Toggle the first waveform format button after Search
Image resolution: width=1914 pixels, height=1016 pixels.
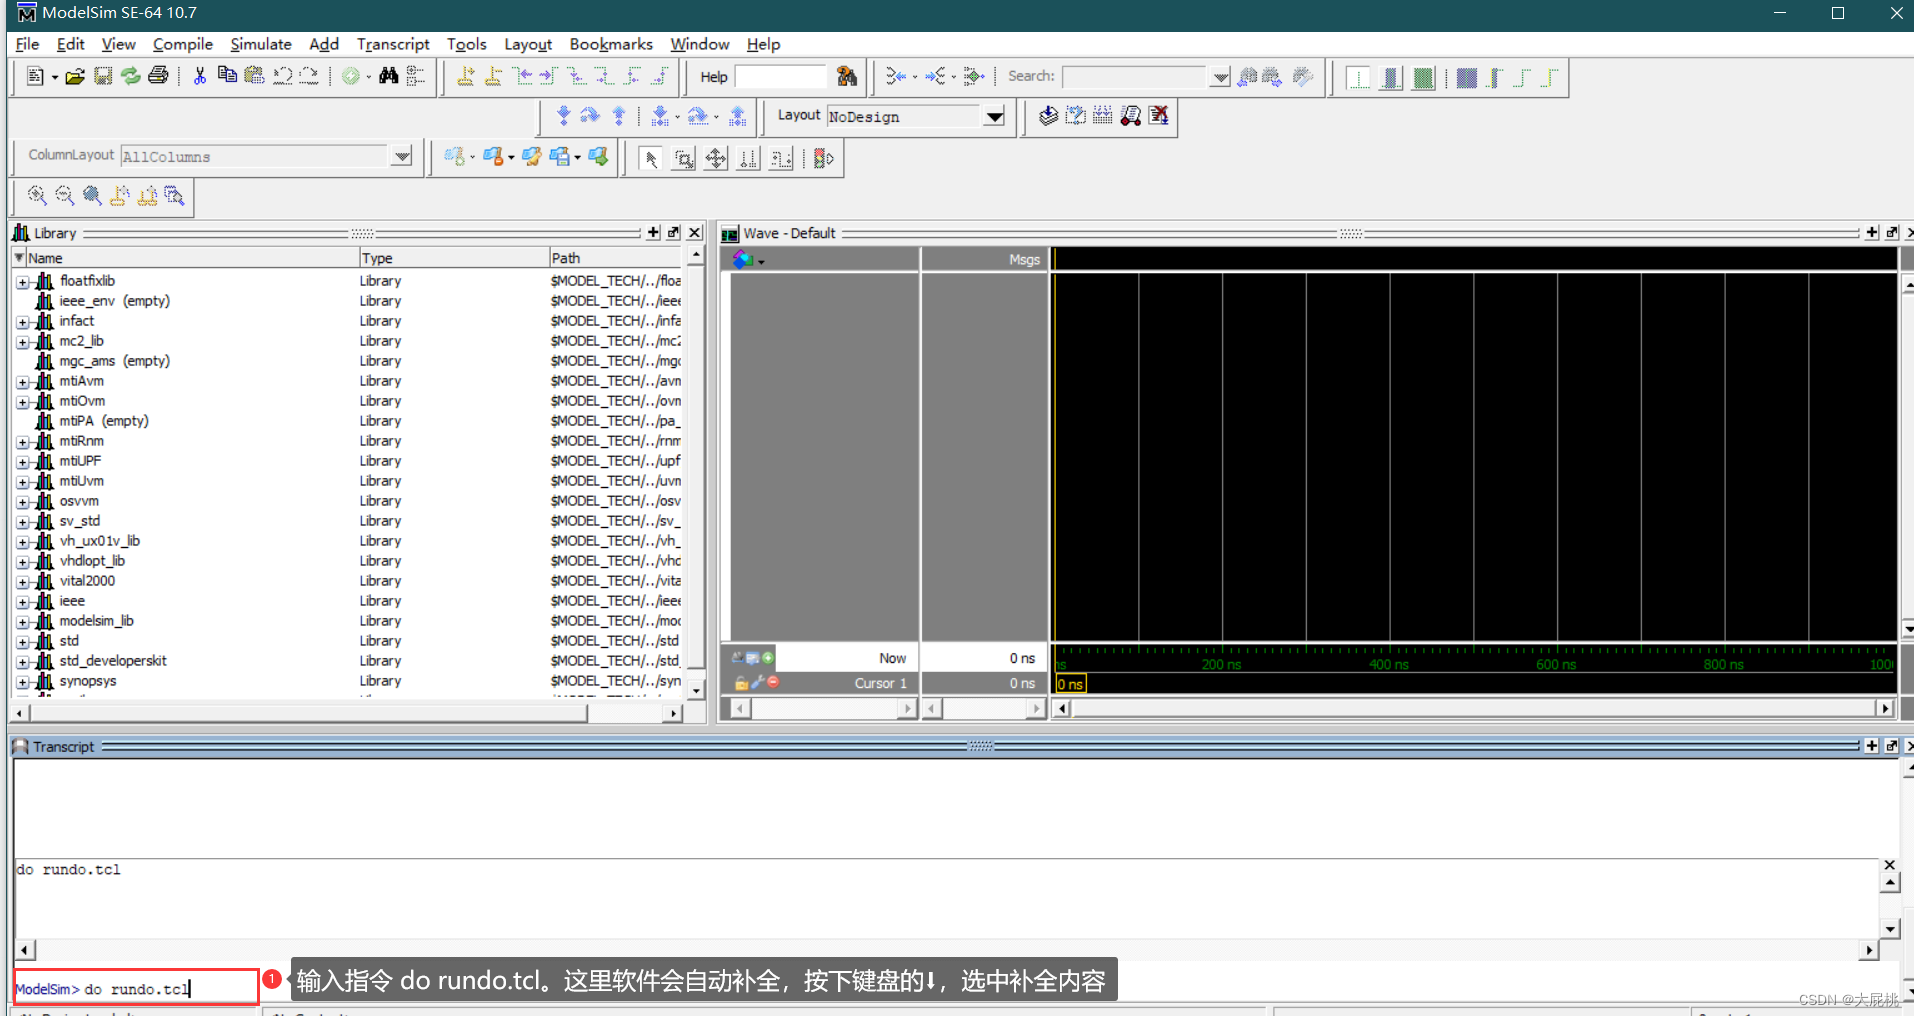[1358, 78]
